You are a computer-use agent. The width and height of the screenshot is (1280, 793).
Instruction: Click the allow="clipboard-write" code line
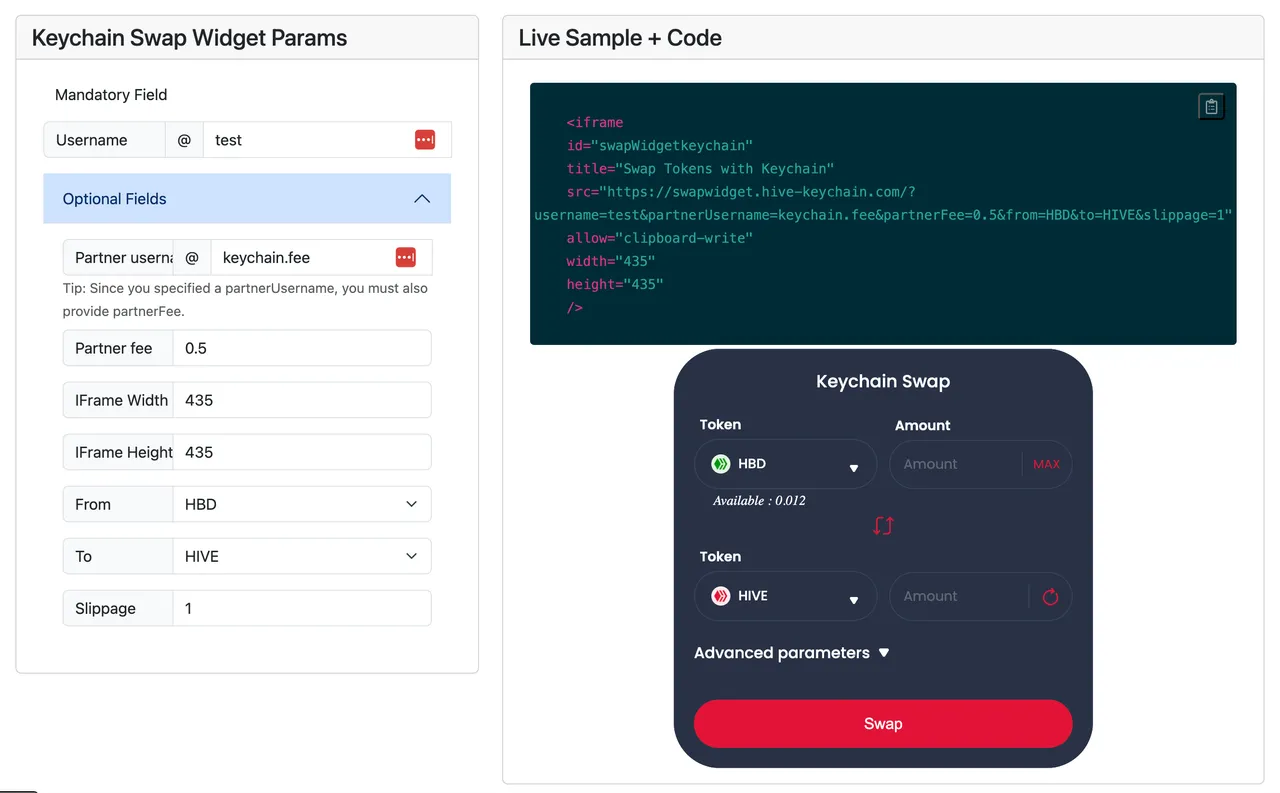point(660,238)
